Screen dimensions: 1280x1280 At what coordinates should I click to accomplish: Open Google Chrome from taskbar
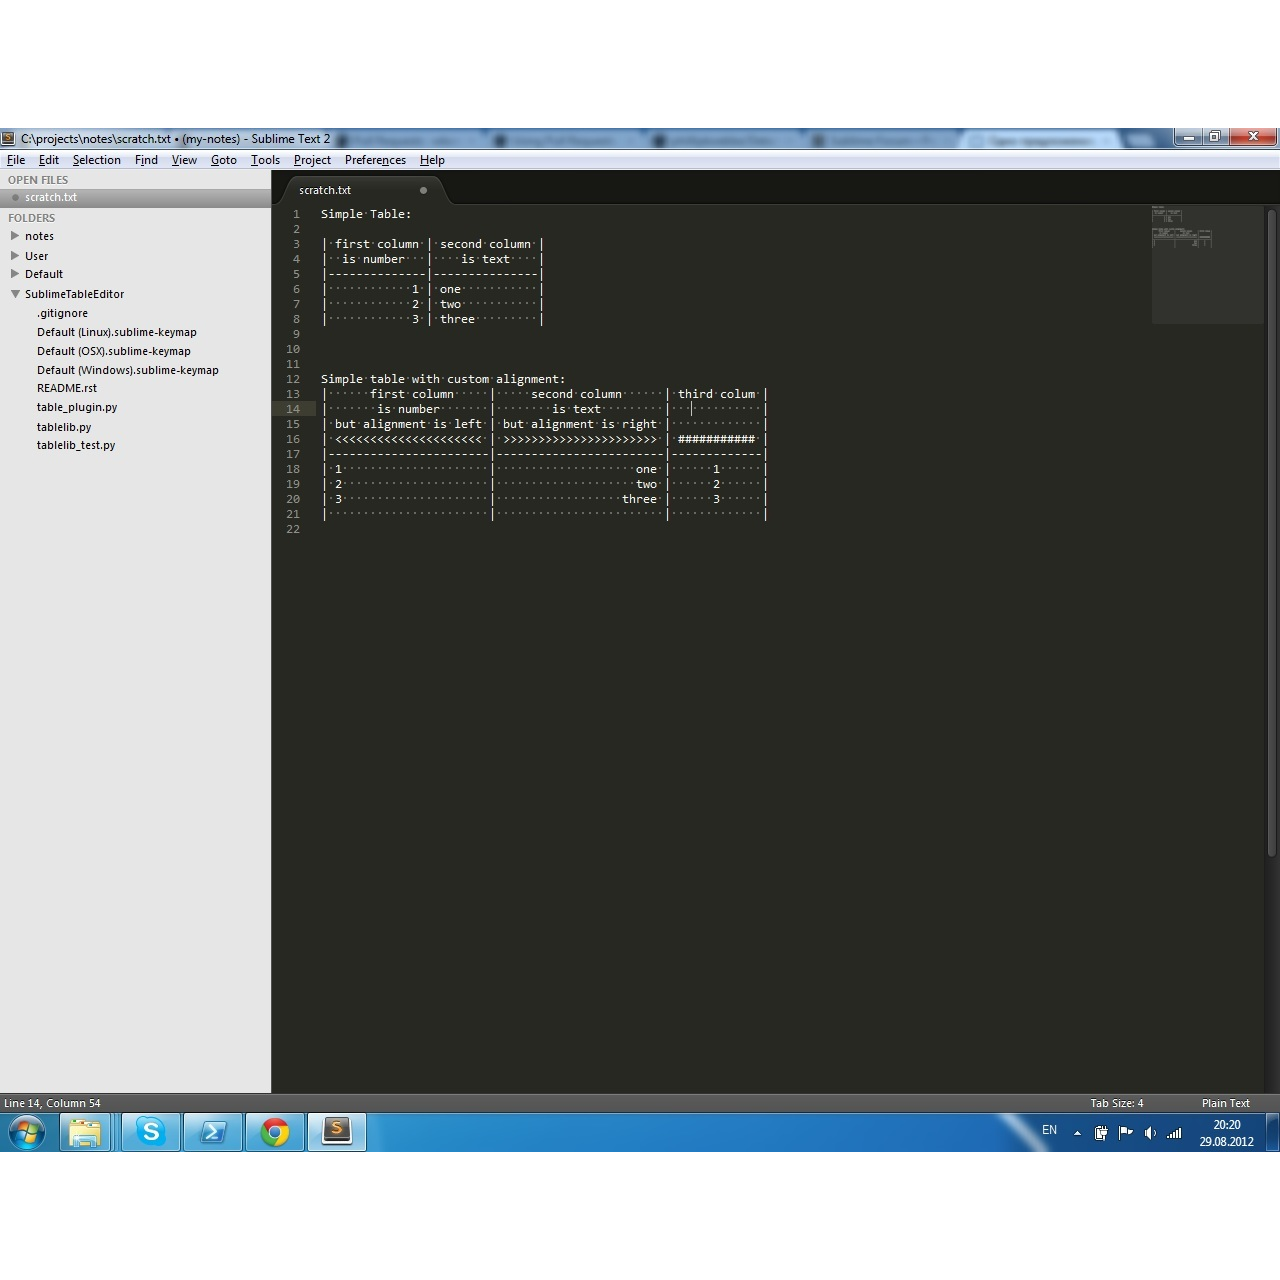(x=275, y=1132)
